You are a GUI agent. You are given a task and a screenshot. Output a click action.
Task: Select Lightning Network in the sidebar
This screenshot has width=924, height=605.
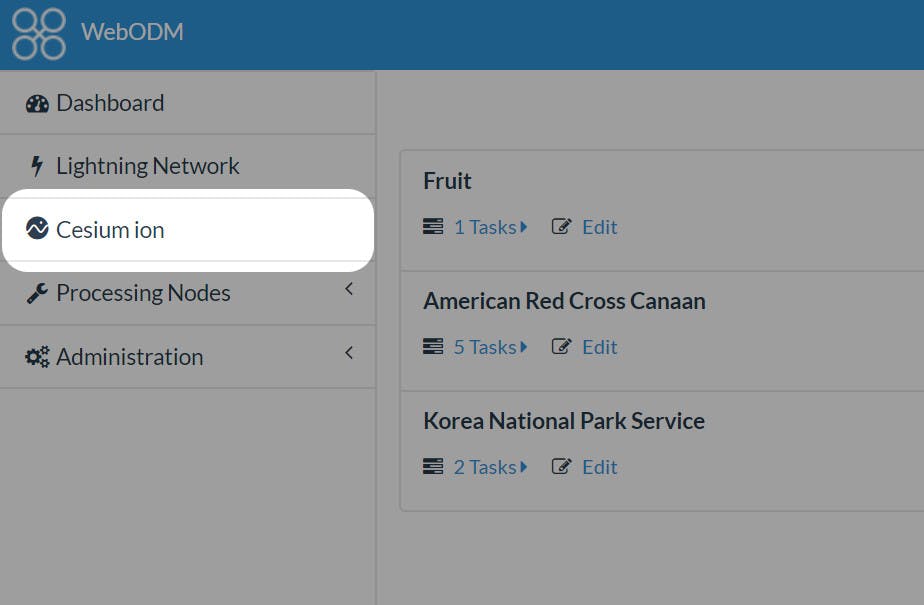point(147,165)
